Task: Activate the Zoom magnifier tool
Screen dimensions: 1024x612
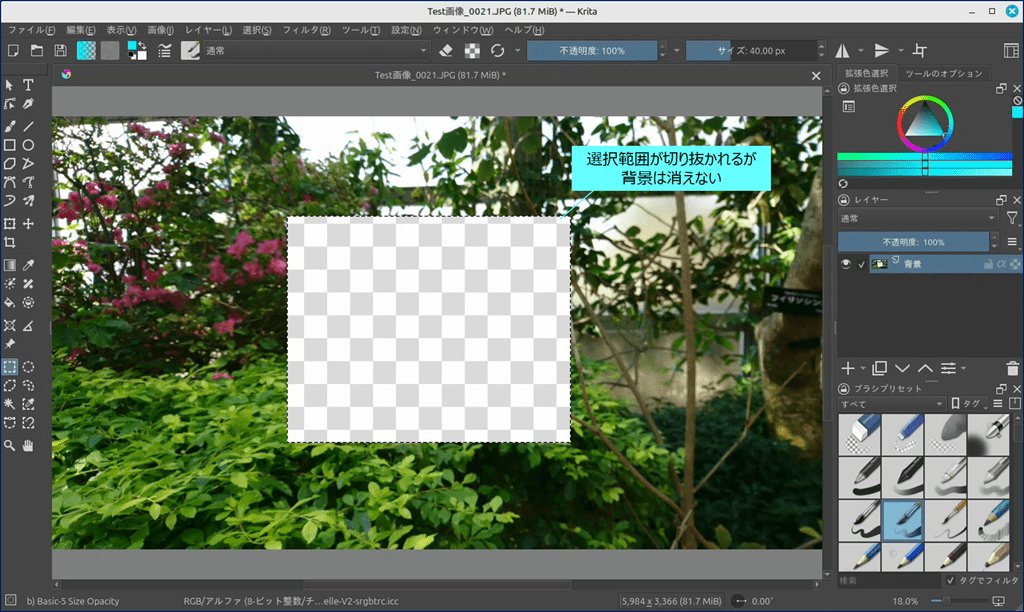Action: tap(9, 446)
